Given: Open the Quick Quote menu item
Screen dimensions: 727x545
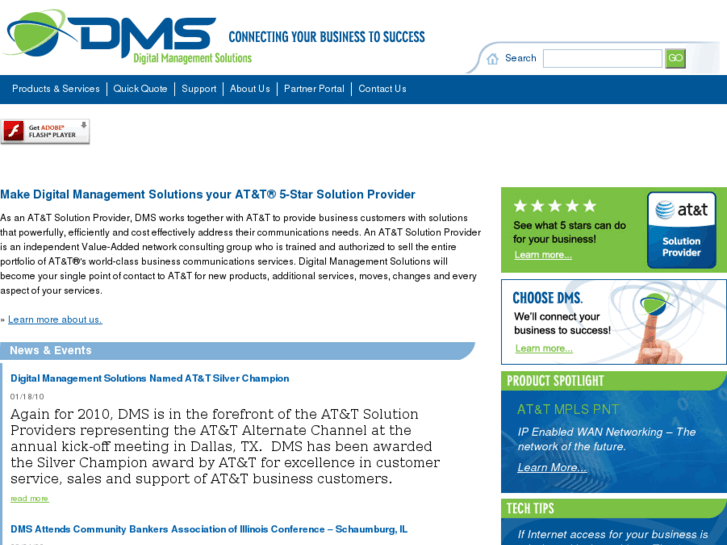Looking at the screenshot, I should point(140,89).
